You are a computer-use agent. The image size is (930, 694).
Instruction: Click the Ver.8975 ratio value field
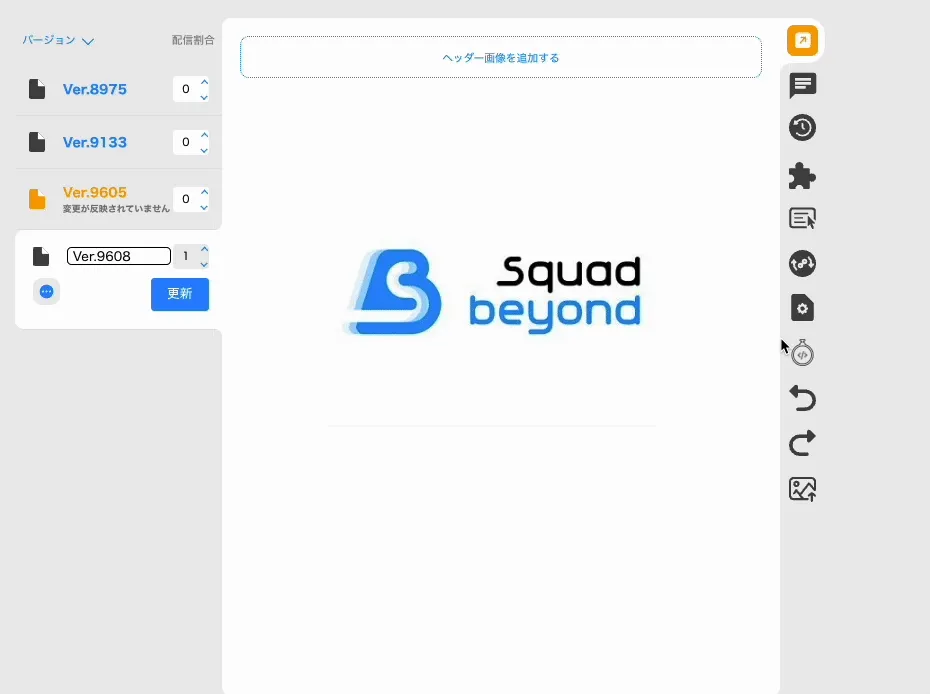point(186,89)
